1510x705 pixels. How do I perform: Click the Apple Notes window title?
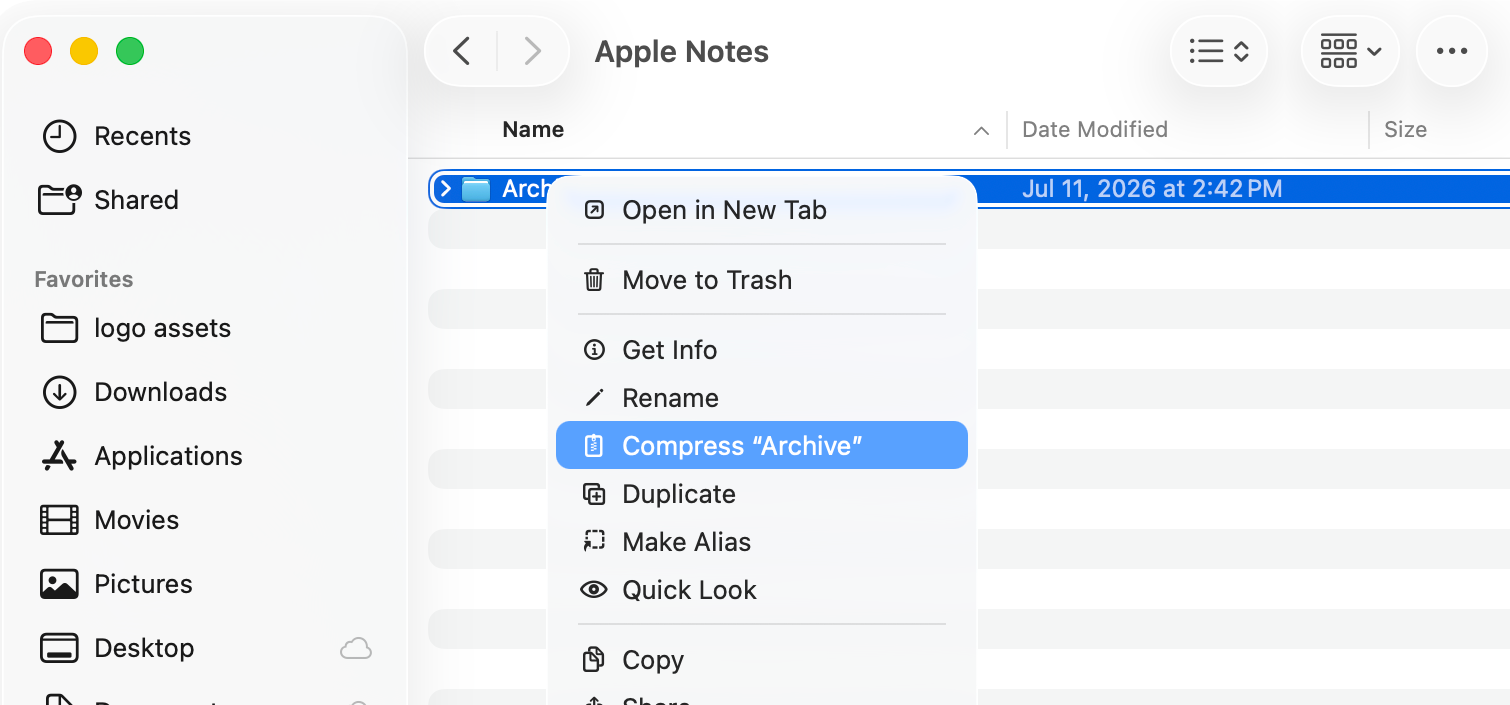click(x=682, y=52)
